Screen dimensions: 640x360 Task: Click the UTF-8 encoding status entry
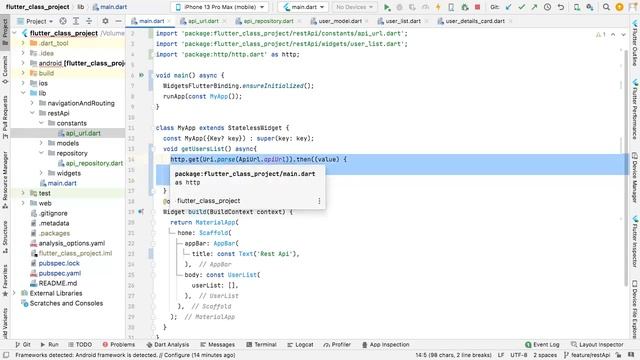pos(519,355)
